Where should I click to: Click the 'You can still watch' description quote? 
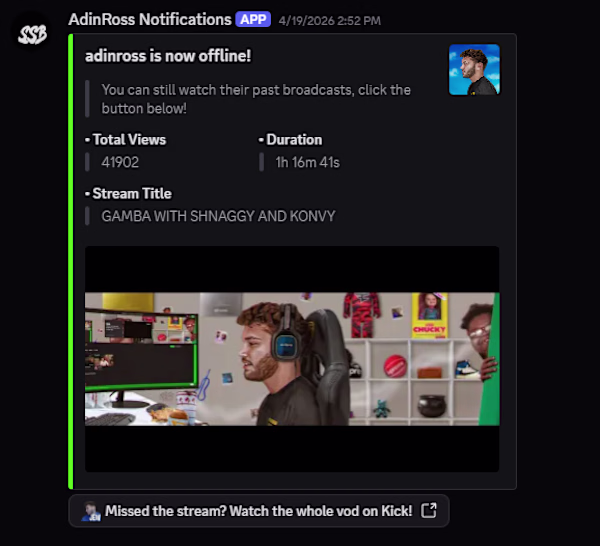pyautogui.click(x=256, y=99)
